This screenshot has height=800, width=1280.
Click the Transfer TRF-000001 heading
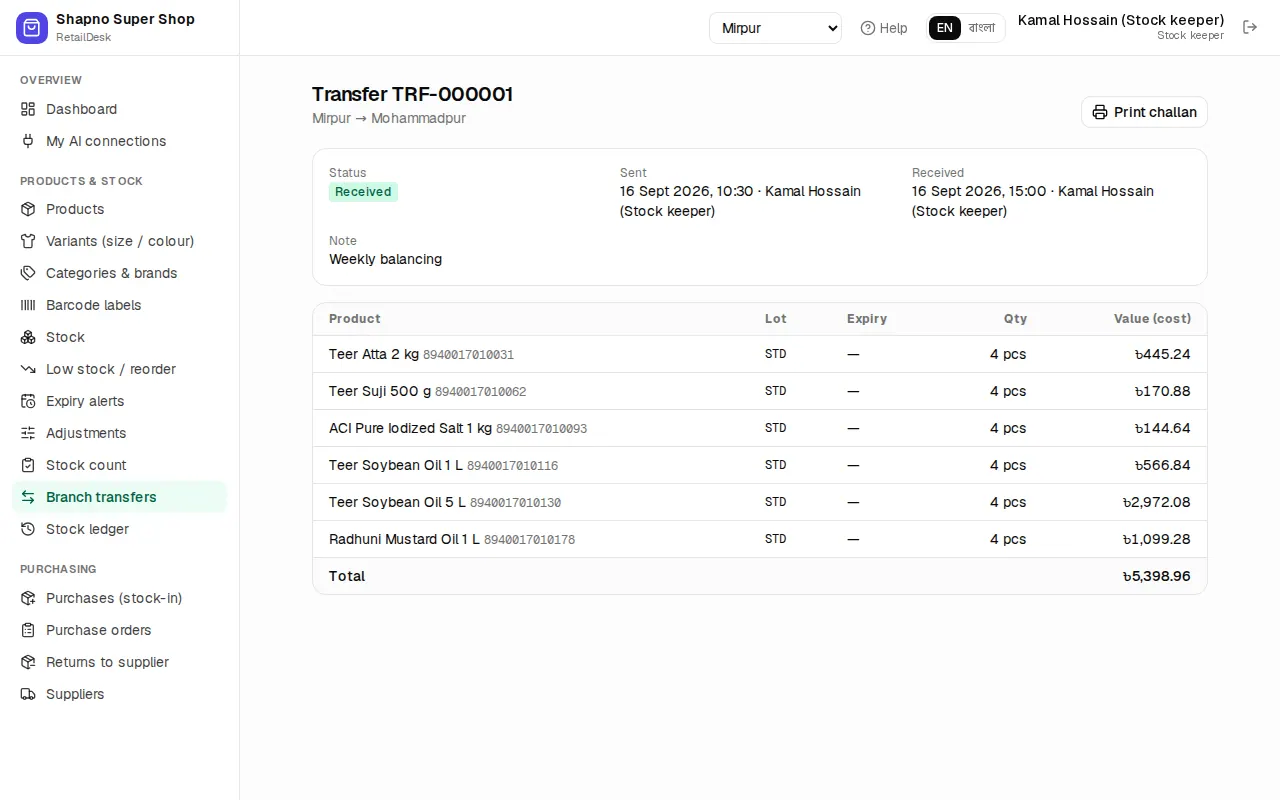pos(412,94)
